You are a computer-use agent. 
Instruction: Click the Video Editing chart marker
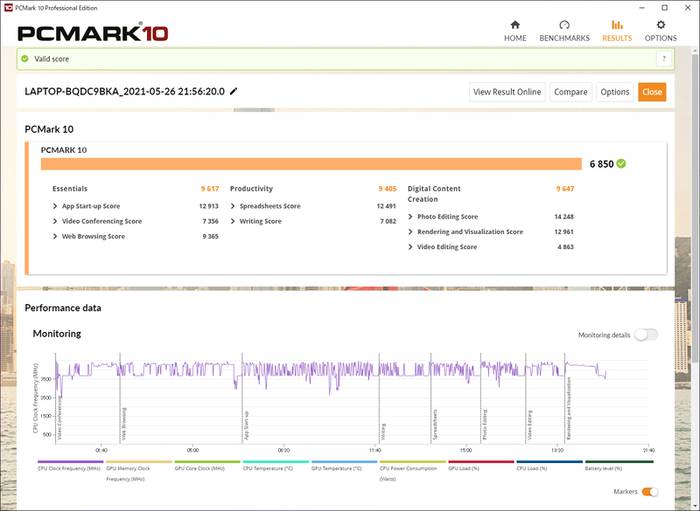point(526,399)
